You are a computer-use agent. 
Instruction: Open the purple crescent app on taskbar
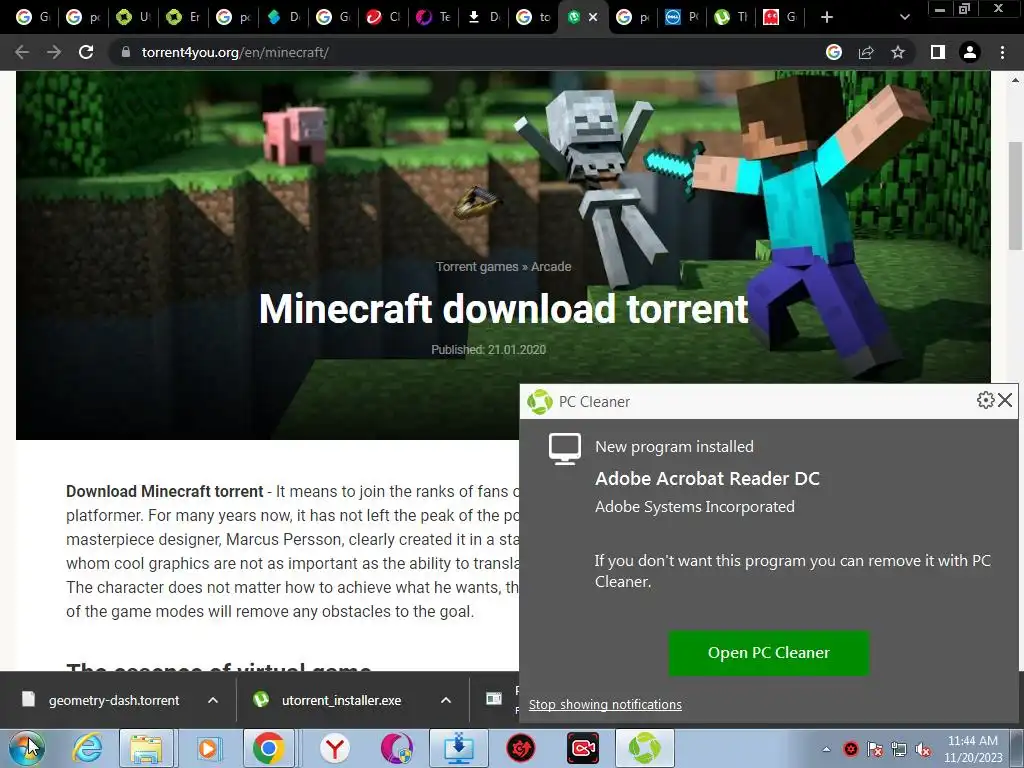pos(396,748)
